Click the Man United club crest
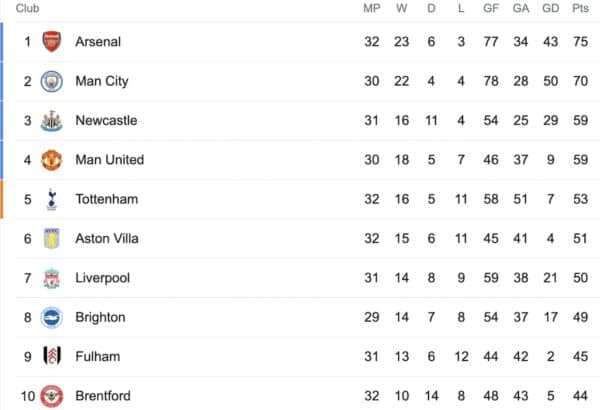Viewport: 600px width, 410px height. [52, 160]
